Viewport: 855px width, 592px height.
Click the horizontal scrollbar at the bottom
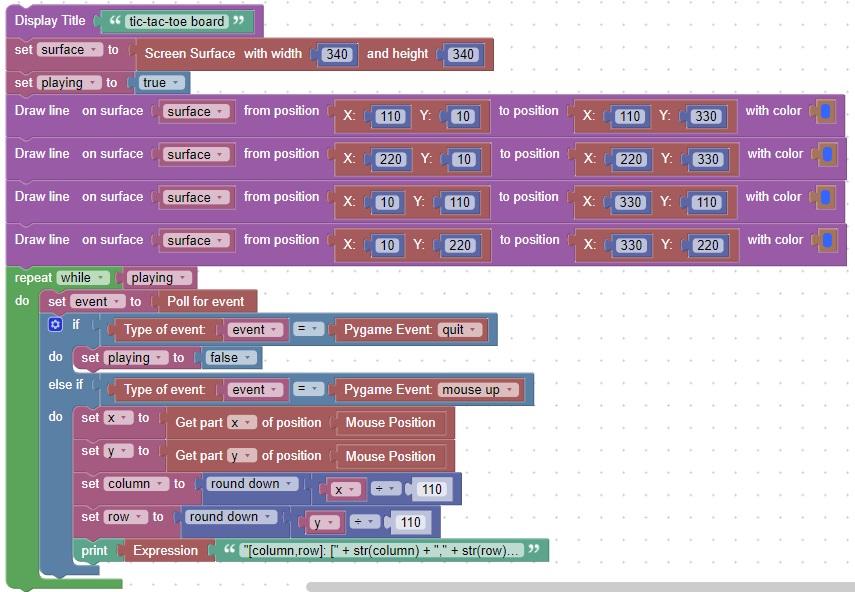580,587
